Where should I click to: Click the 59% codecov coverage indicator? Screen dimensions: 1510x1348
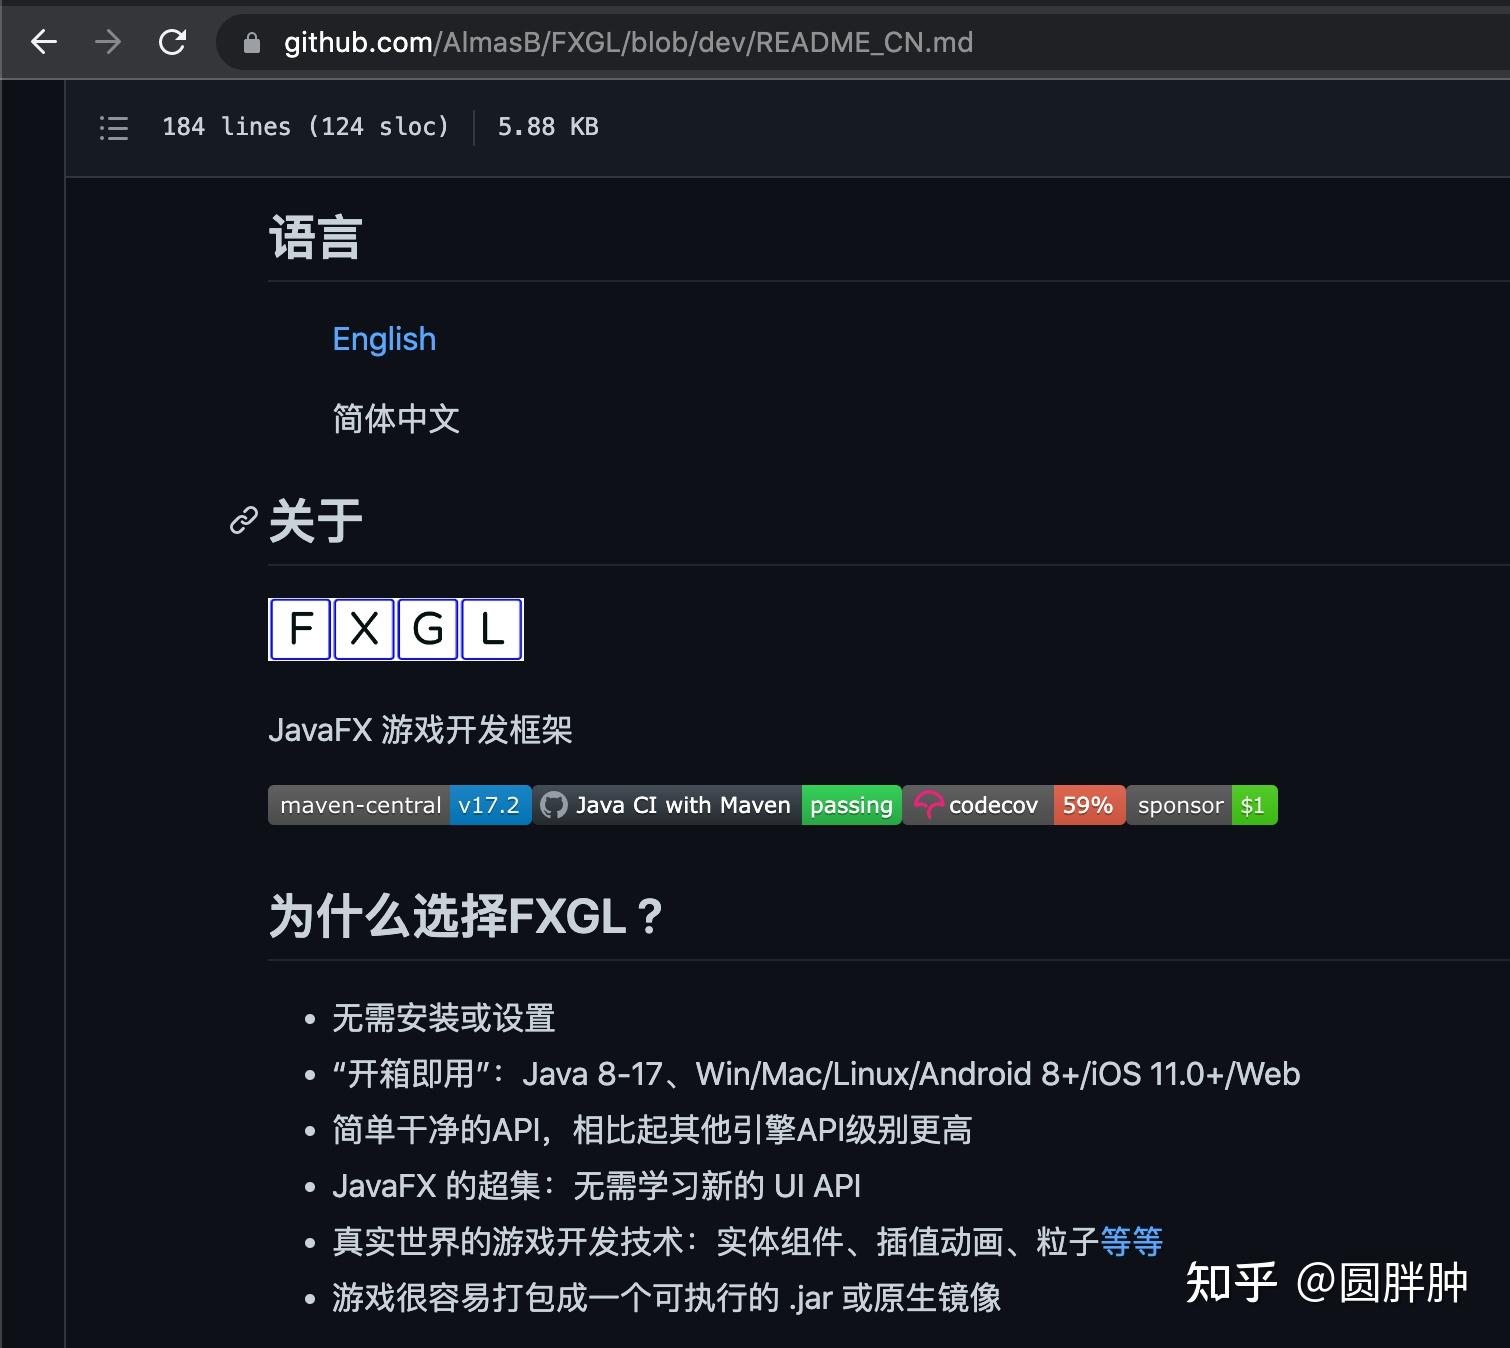[1089, 804]
